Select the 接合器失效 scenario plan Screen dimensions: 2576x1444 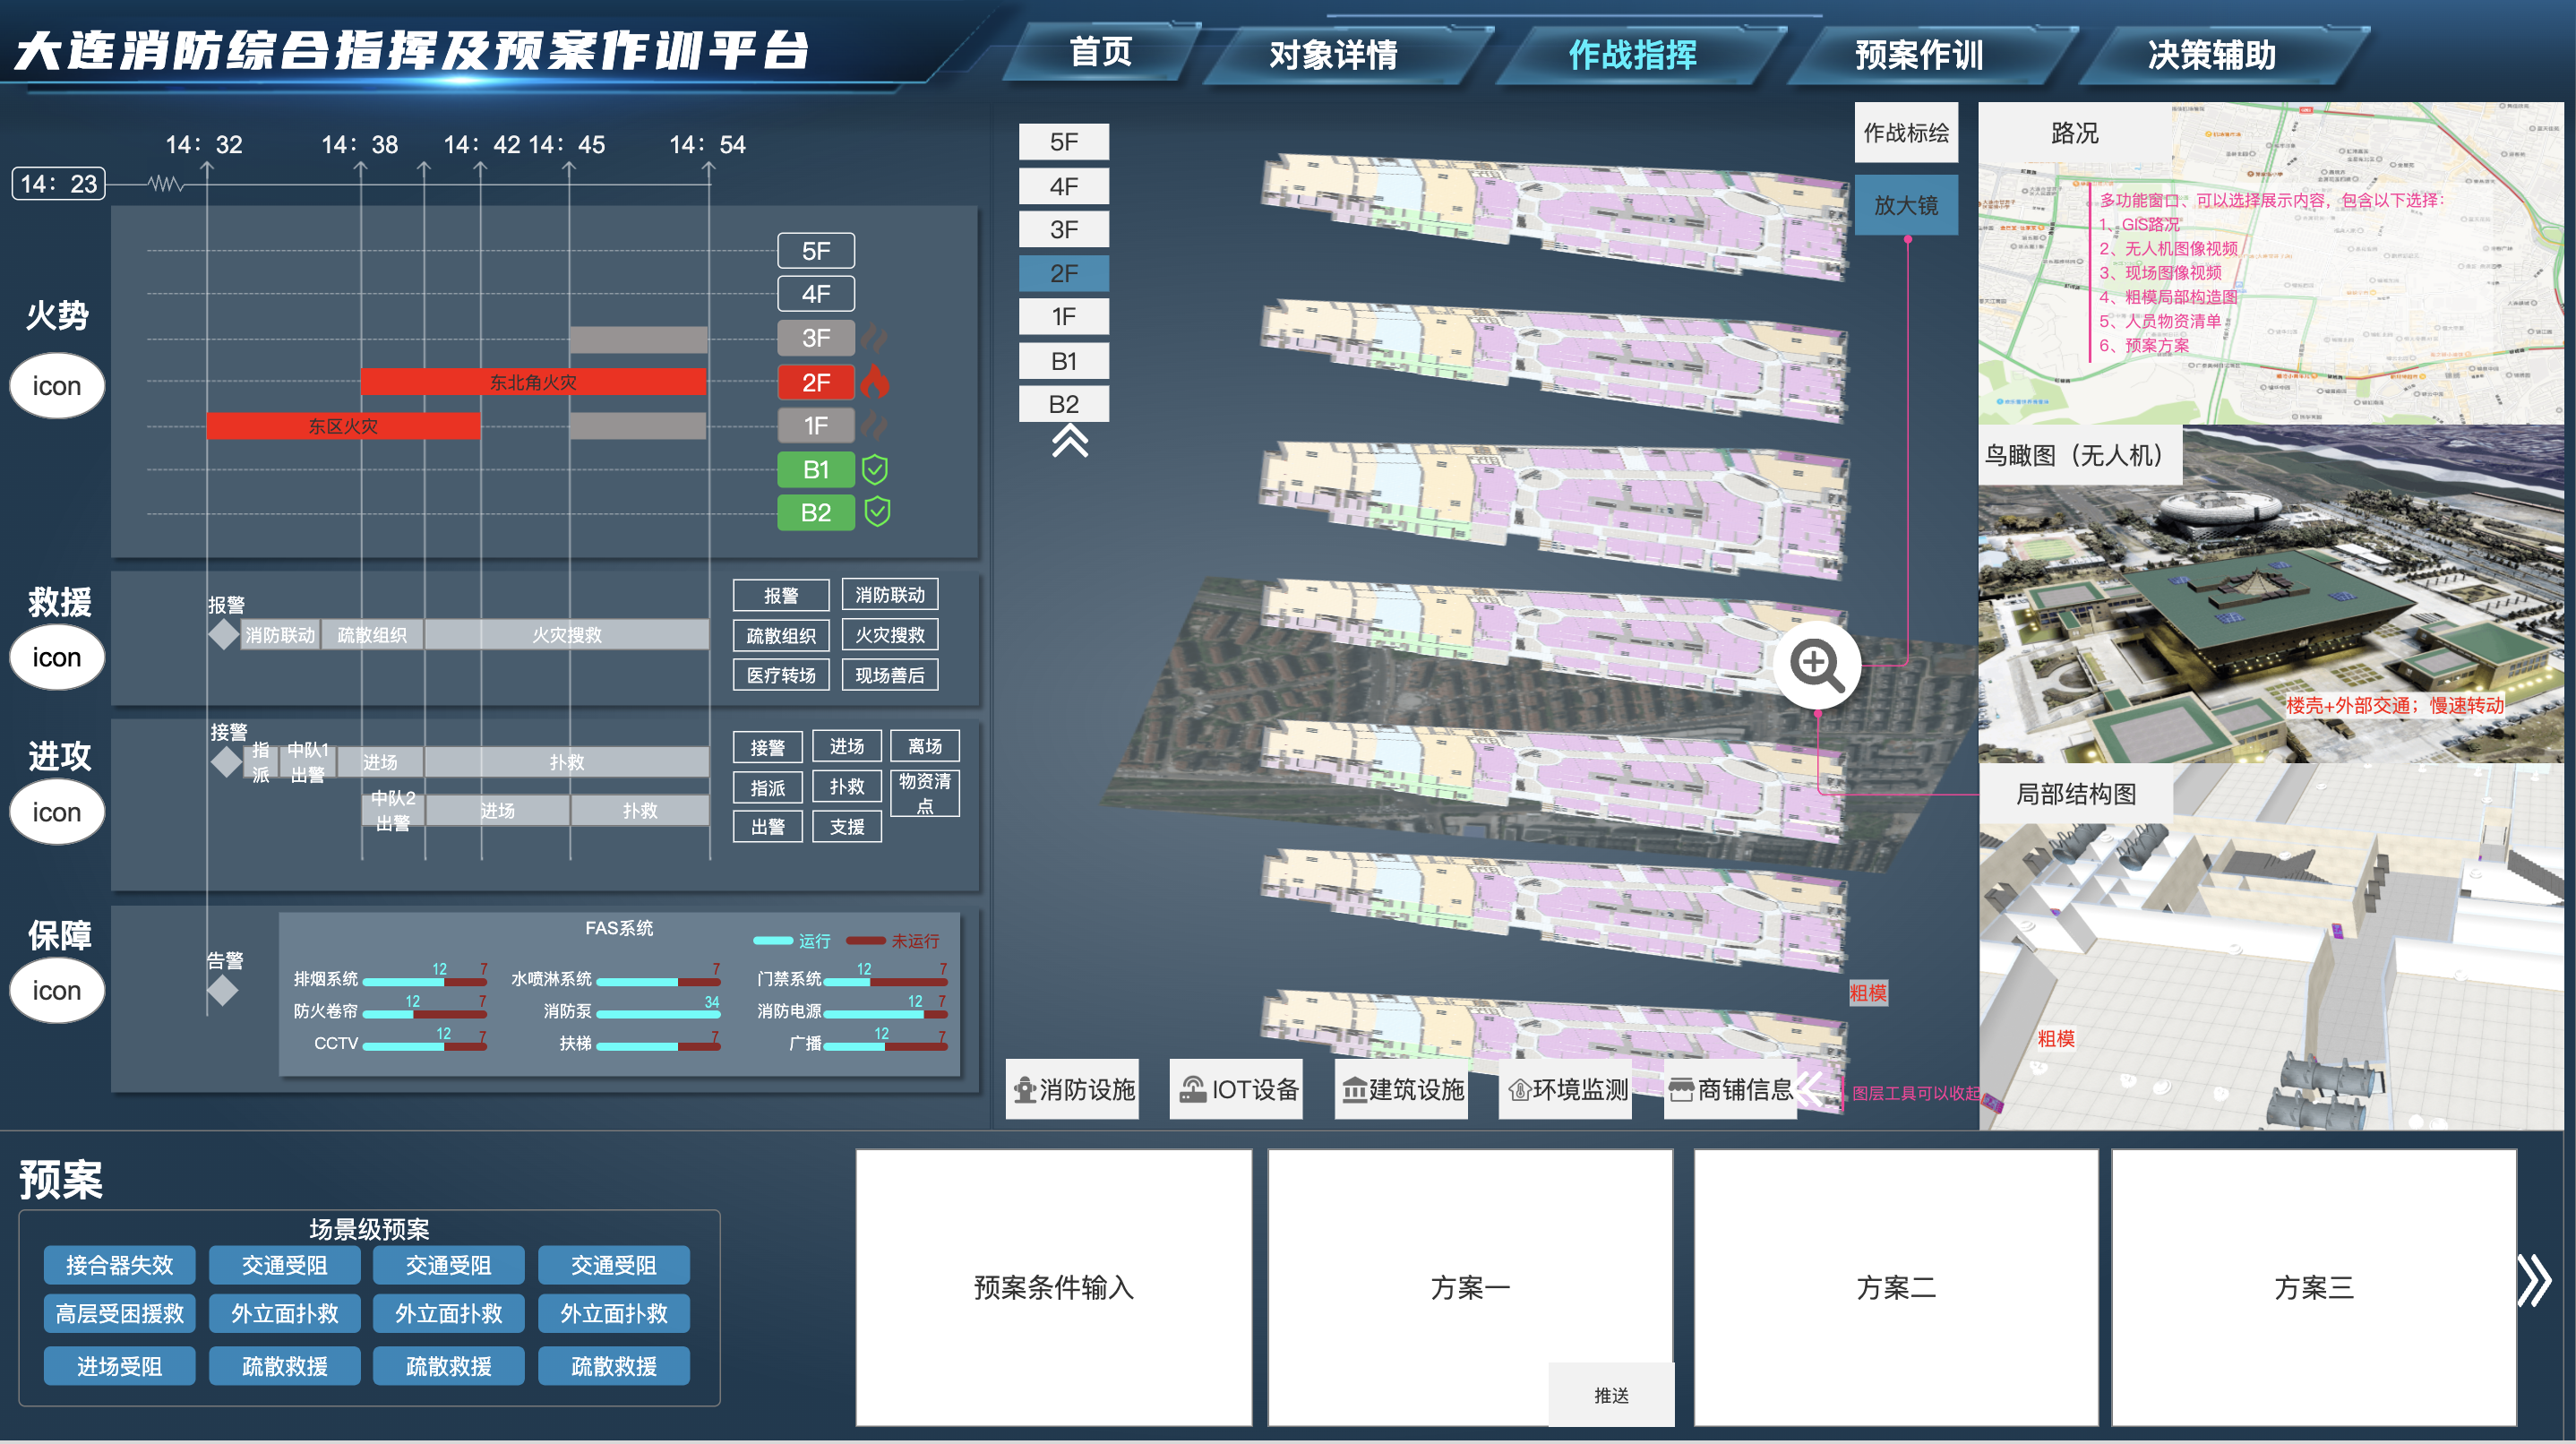click(119, 1265)
